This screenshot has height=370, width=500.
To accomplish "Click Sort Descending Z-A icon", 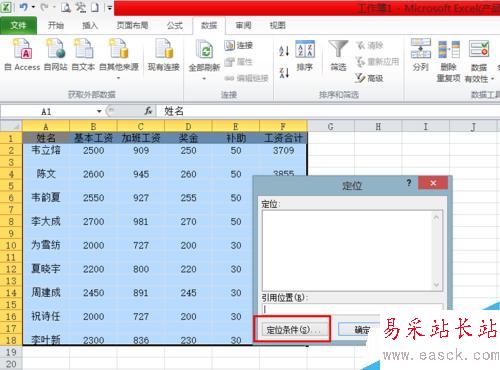I will pos(284,72).
